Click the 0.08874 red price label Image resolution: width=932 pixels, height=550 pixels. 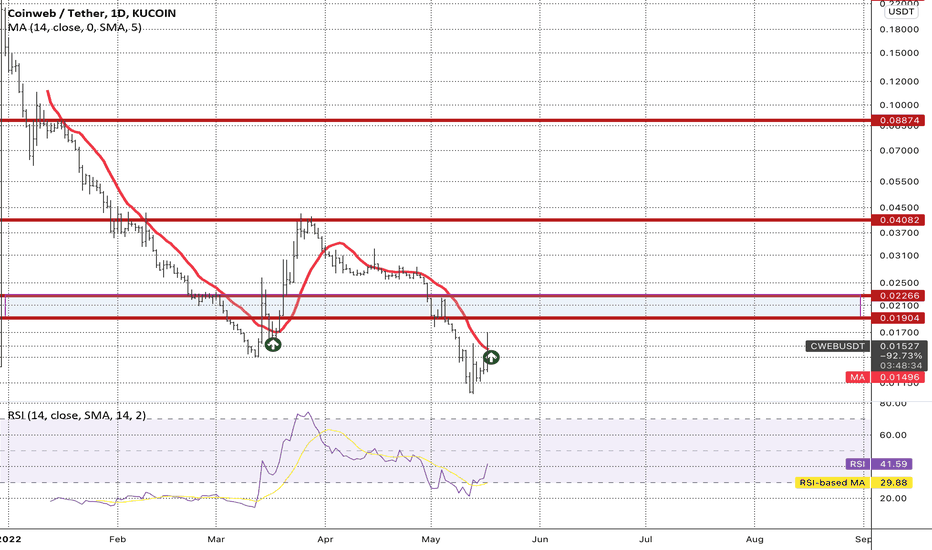pos(899,121)
